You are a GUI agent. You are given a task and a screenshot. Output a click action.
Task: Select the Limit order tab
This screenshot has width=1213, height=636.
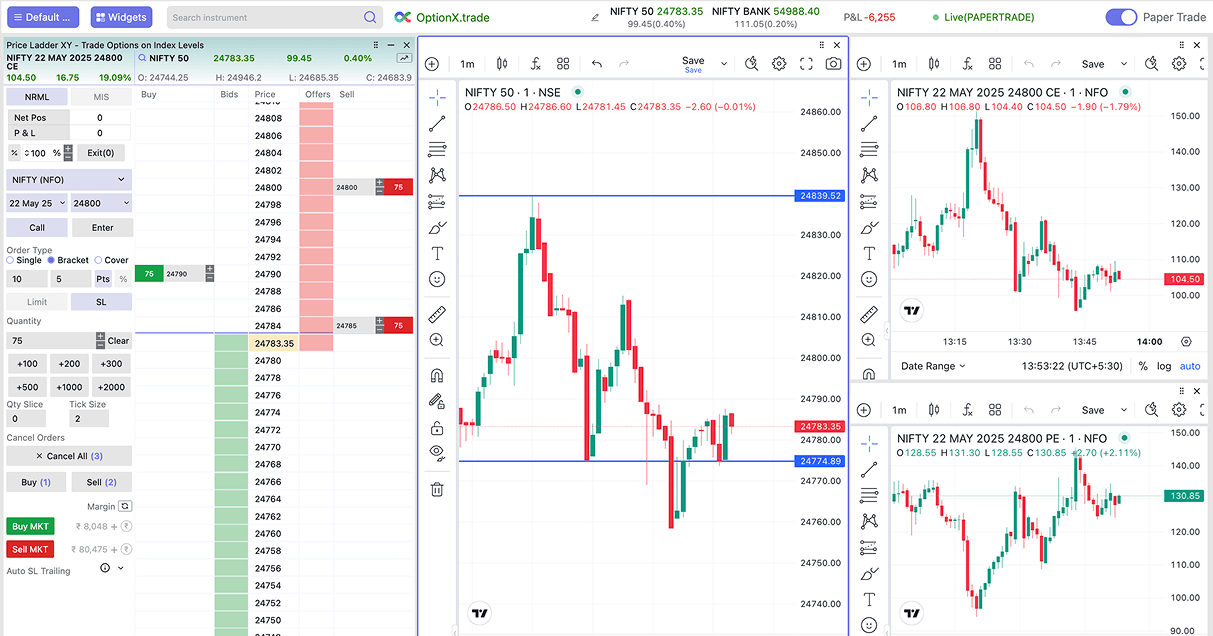[37, 302]
